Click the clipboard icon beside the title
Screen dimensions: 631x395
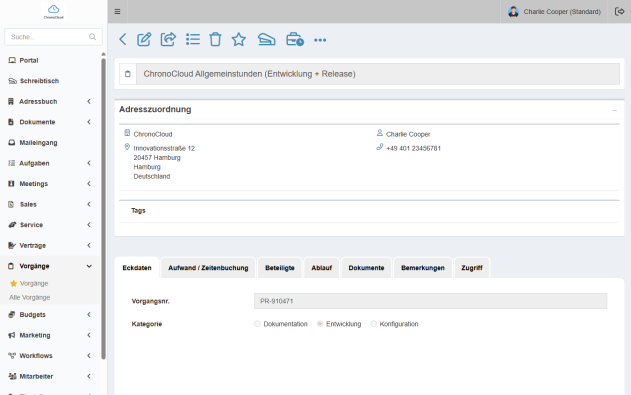pyautogui.click(x=128, y=74)
